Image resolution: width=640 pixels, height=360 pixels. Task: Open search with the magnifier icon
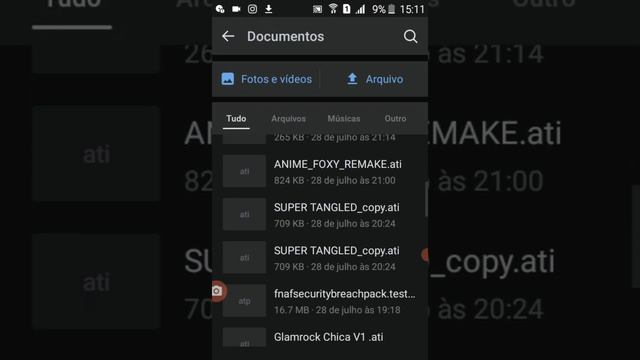(410, 36)
